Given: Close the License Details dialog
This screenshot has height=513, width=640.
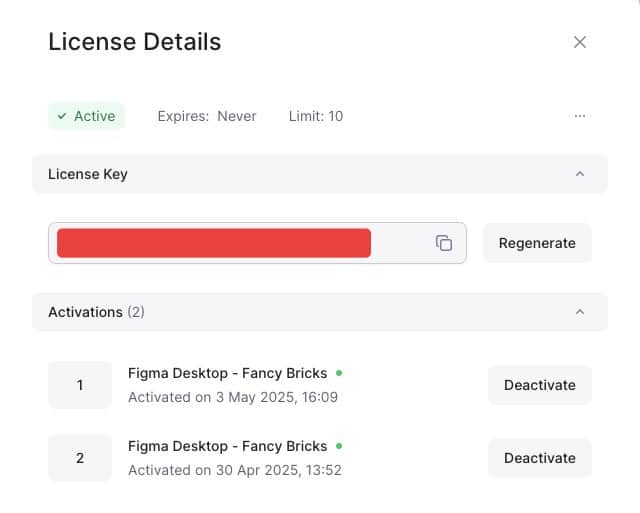Looking at the screenshot, I should tap(580, 42).
